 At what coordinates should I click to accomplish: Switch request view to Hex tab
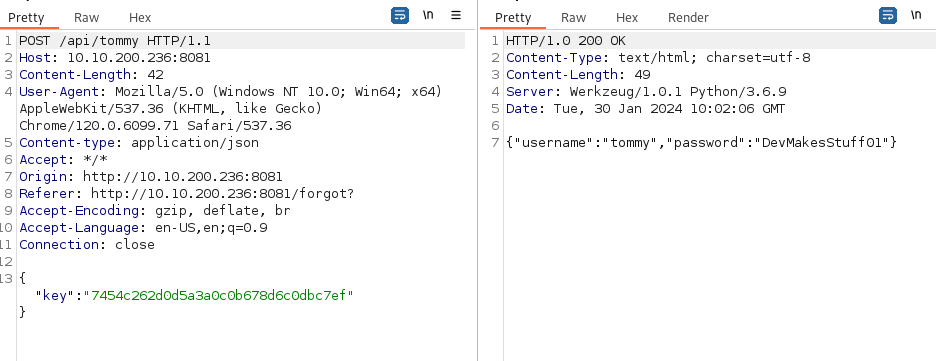(x=140, y=18)
